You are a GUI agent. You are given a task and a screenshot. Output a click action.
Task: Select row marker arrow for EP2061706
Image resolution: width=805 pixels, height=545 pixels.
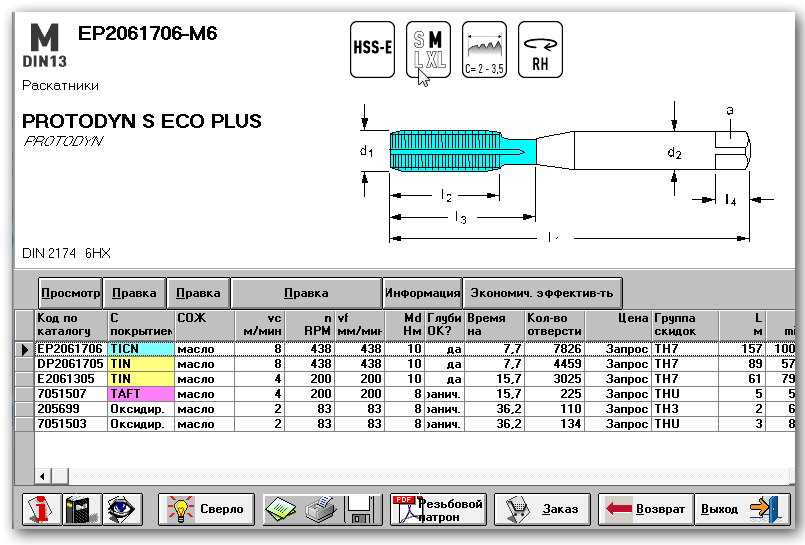[x=24, y=349]
